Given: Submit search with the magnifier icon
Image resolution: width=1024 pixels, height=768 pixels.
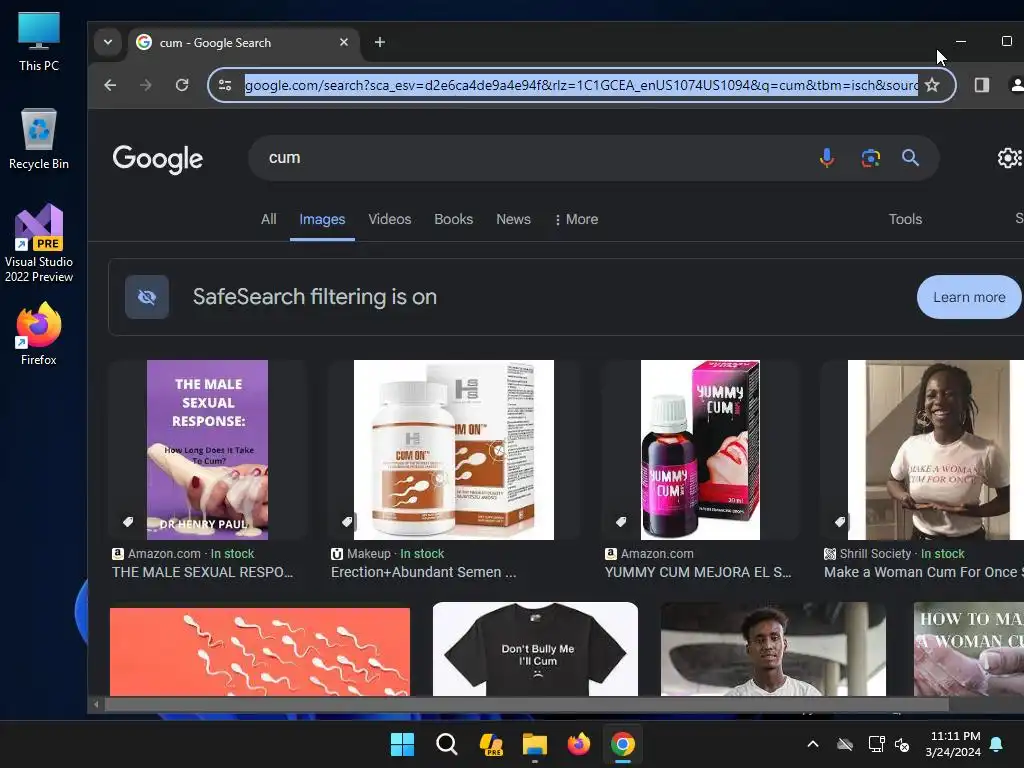Looking at the screenshot, I should [x=910, y=158].
